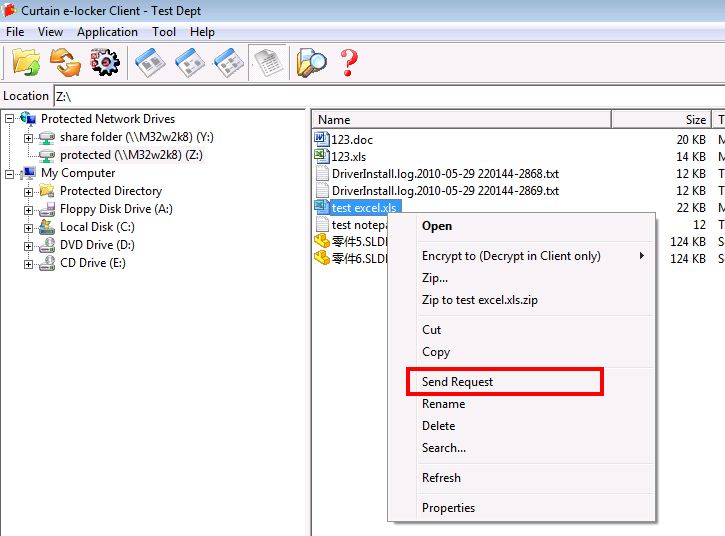Select the highlighted test excel.xls file
Screen dimensions: 725x536
click(364, 208)
